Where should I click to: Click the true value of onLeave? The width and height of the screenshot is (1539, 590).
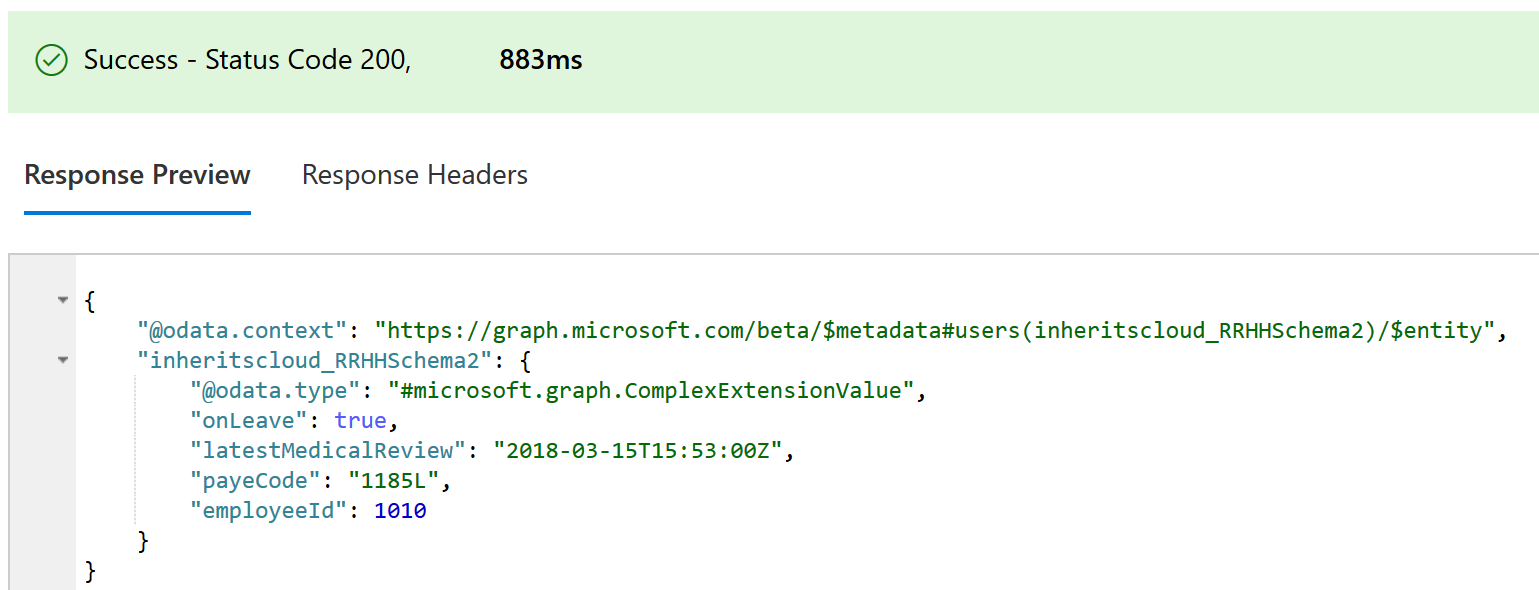(x=360, y=421)
